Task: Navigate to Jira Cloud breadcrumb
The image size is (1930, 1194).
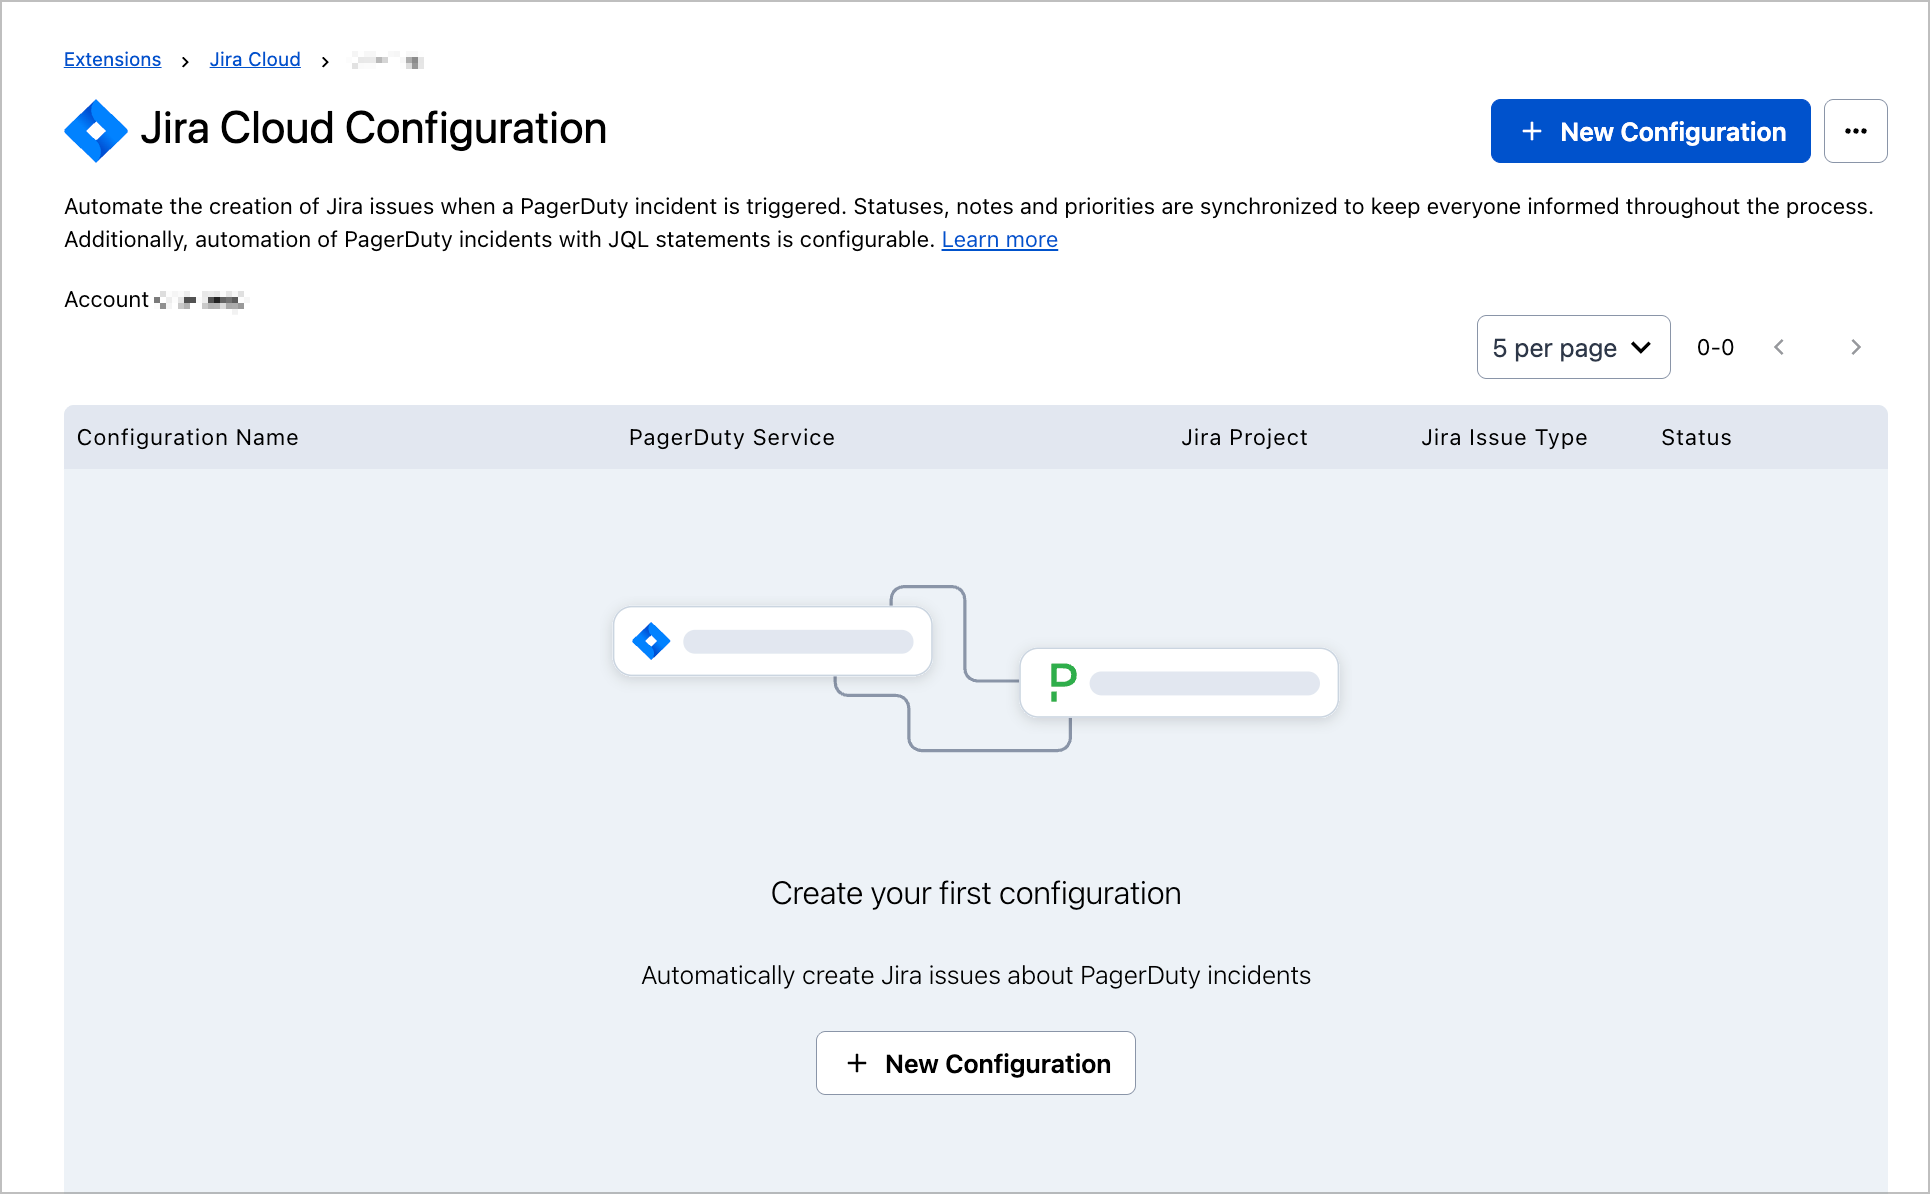Action: point(255,60)
